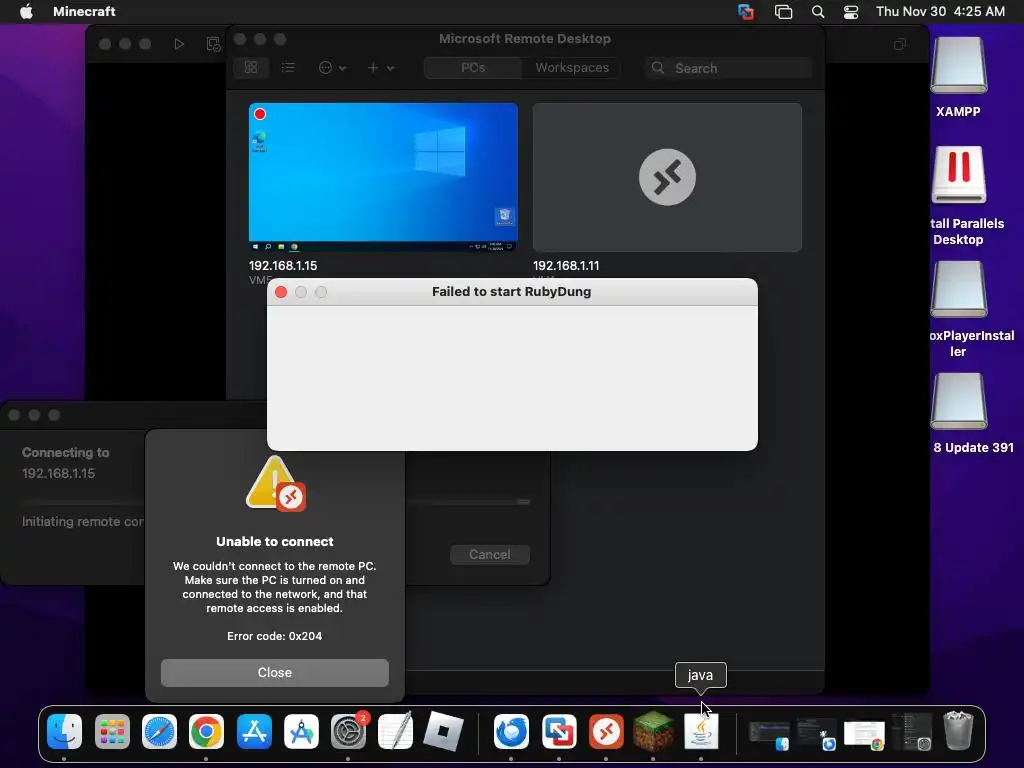Close the Failed to start RubyDung window
The width and height of the screenshot is (1024, 768).
pos(281,292)
